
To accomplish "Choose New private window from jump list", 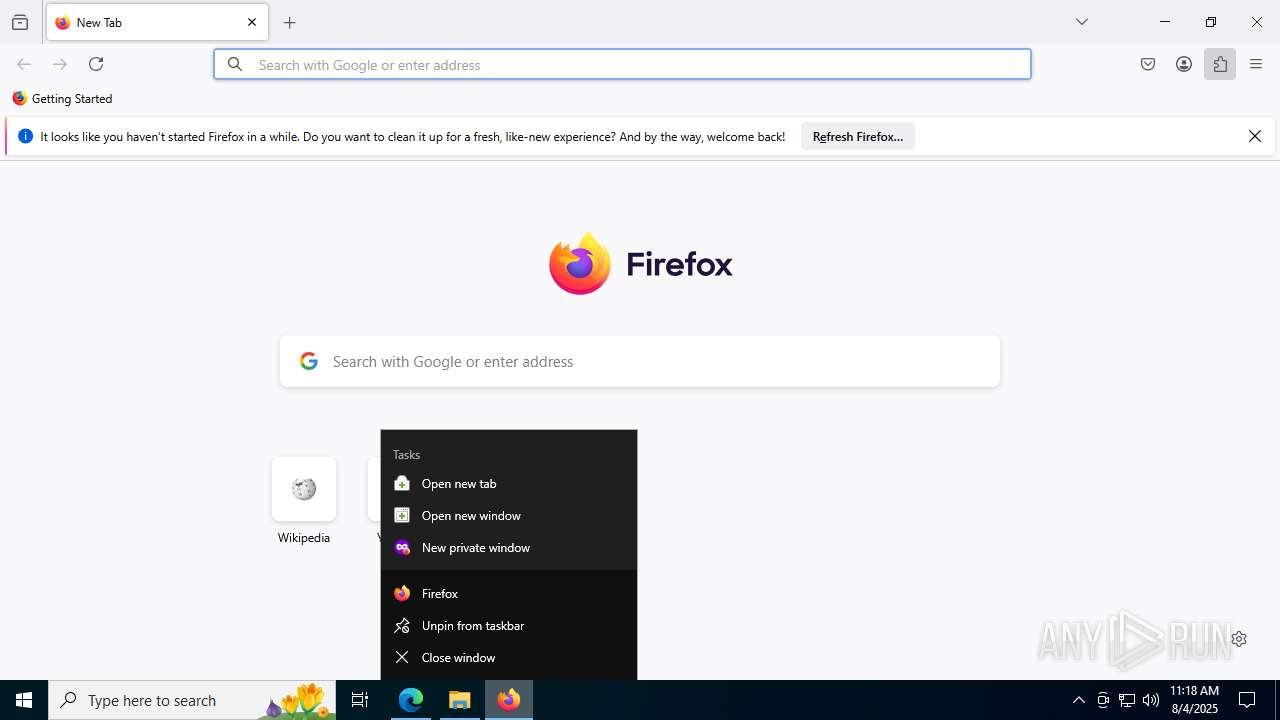I will [x=509, y=548].
